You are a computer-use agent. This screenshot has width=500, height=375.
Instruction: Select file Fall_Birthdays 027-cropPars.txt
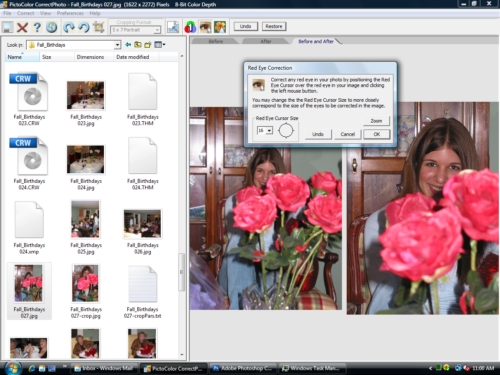click(142, 291)
